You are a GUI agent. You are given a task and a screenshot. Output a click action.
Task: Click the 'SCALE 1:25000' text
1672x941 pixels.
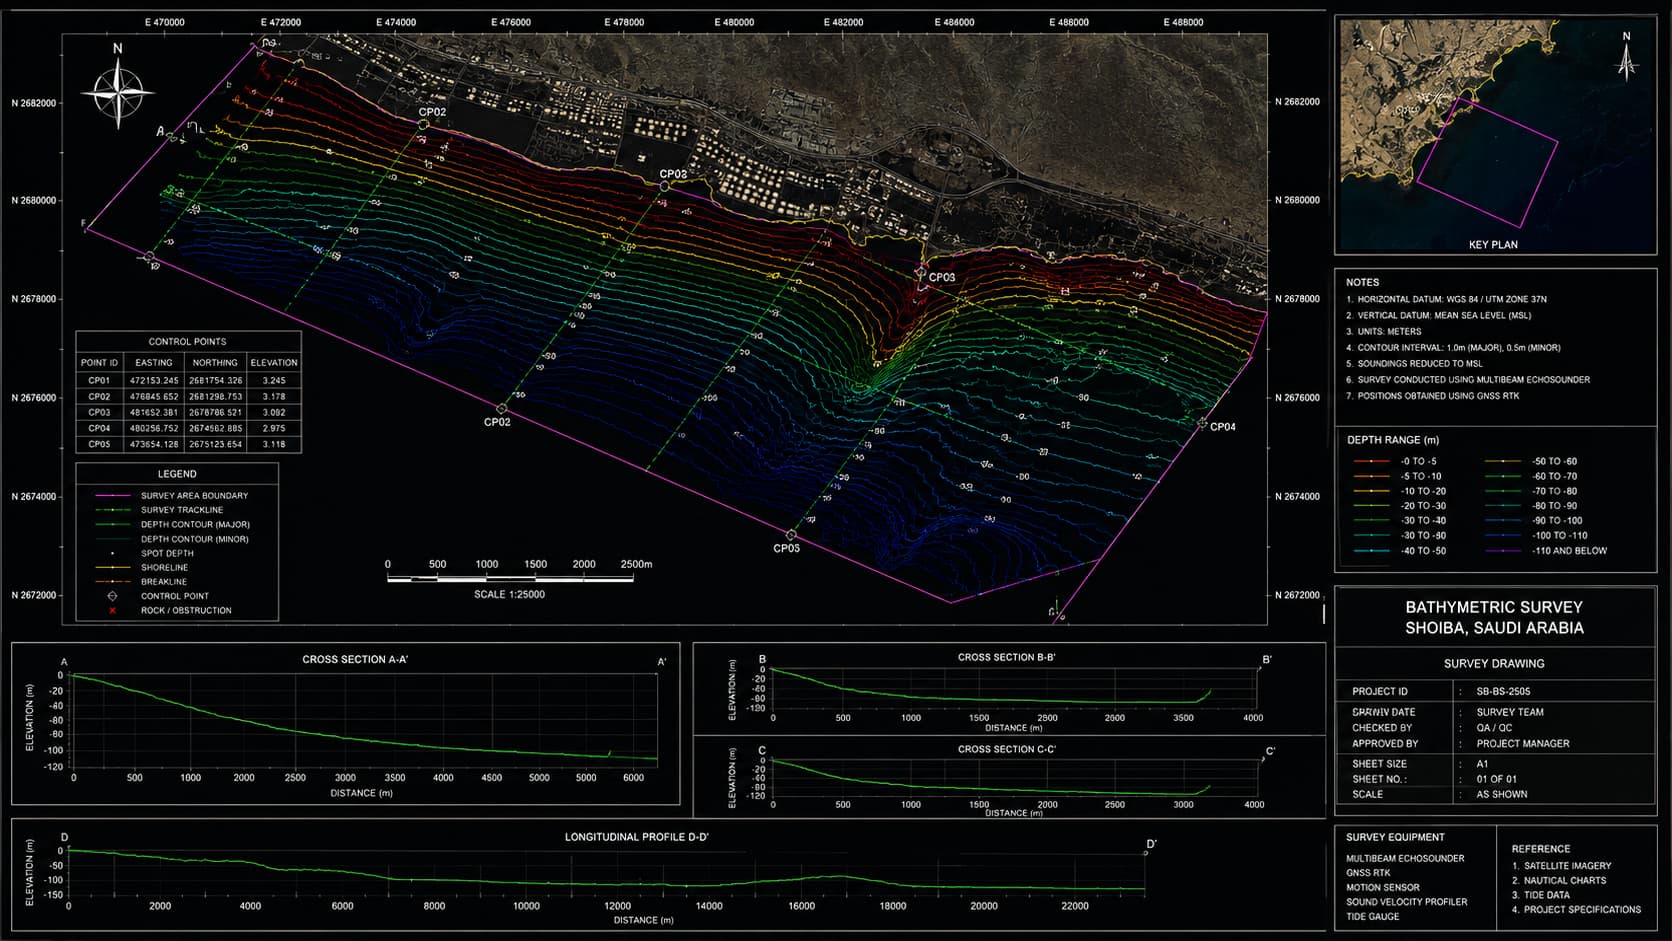(x=509, y=594)
